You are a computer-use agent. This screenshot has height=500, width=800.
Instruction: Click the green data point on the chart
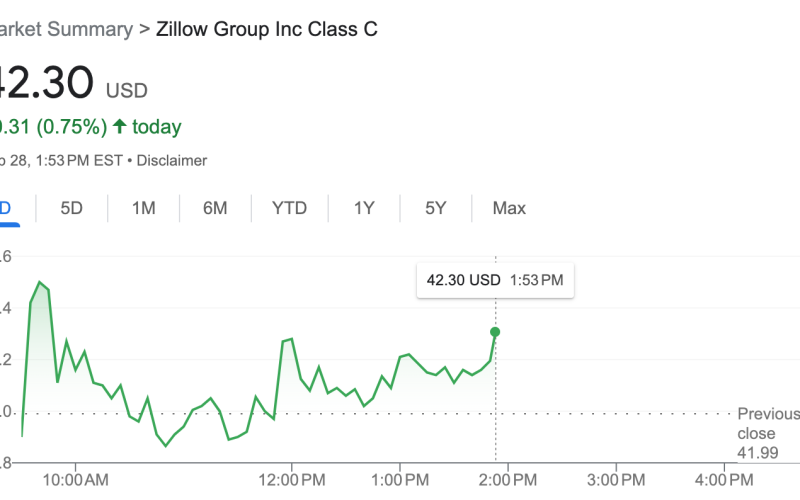click(x=495, y=332)
